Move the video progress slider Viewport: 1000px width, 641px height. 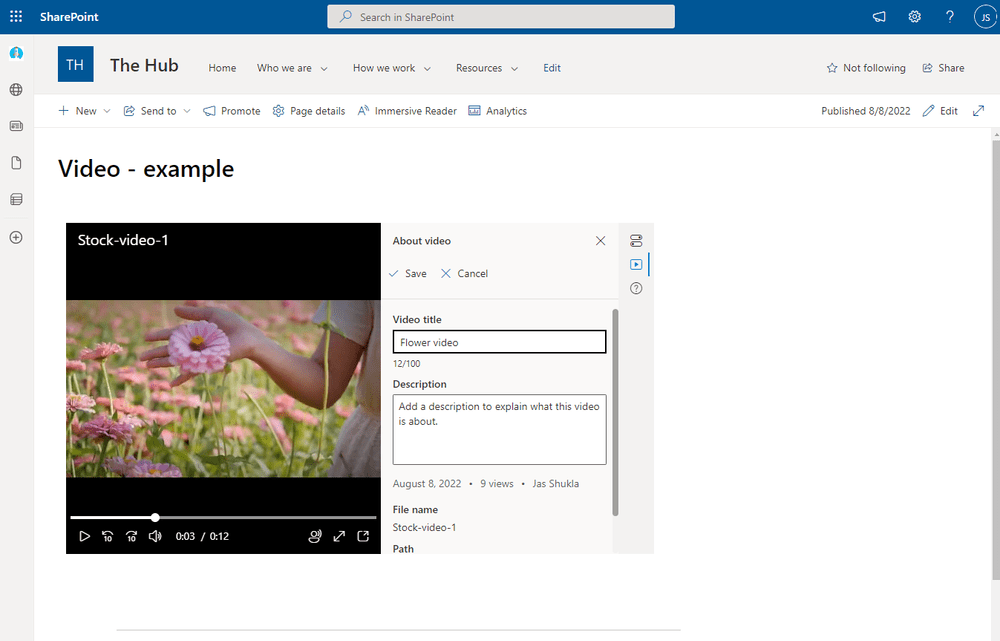155,517
